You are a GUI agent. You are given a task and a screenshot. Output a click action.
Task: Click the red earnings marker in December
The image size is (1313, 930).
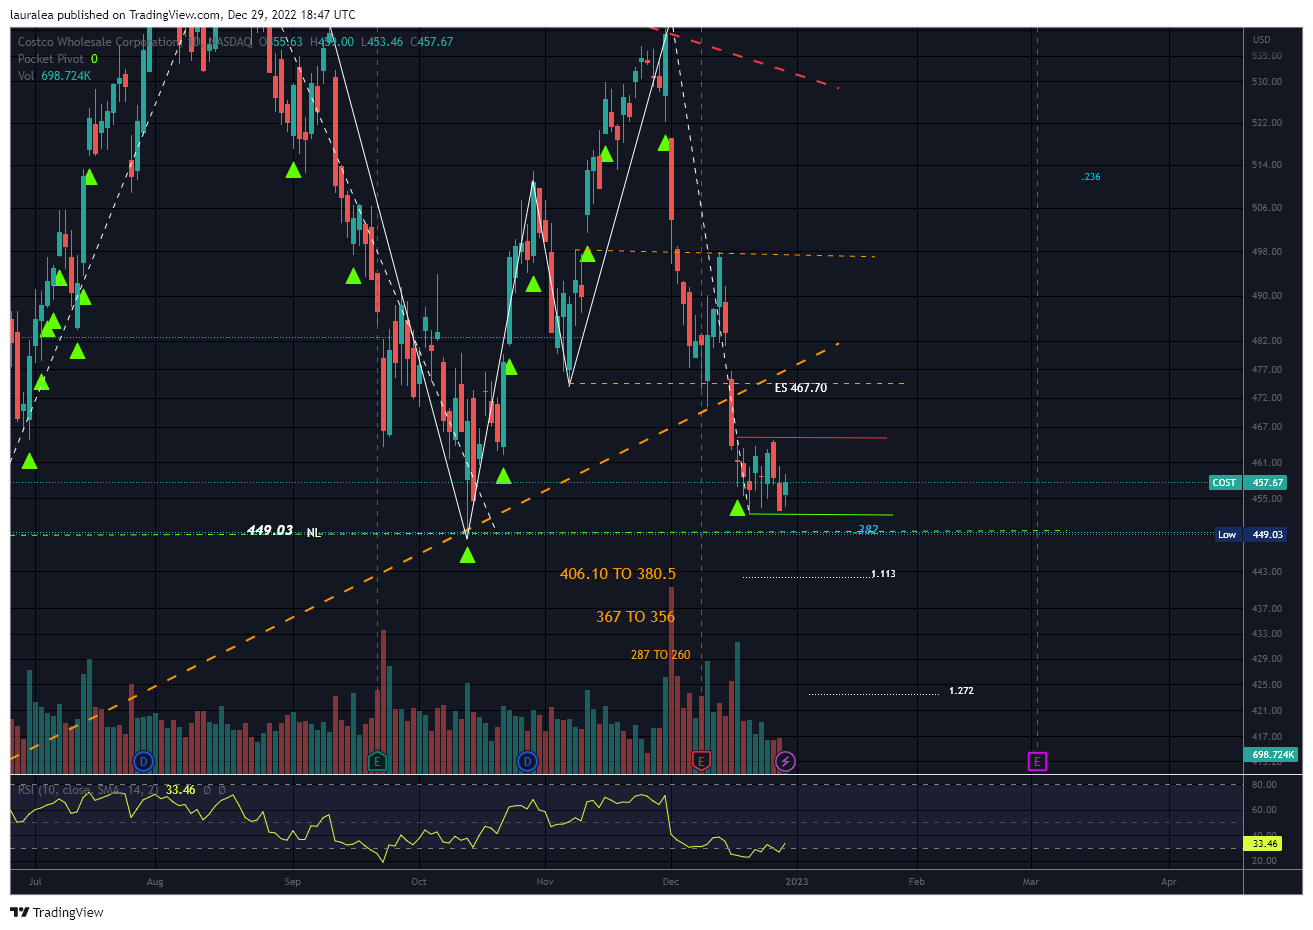[x=701, y=762]
